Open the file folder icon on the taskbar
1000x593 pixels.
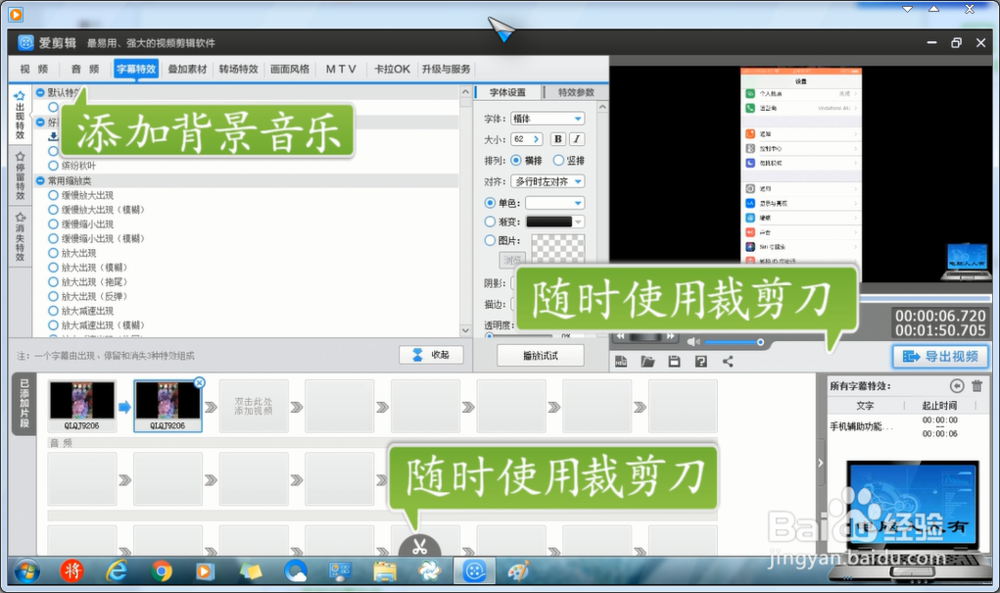click(385, 571)
